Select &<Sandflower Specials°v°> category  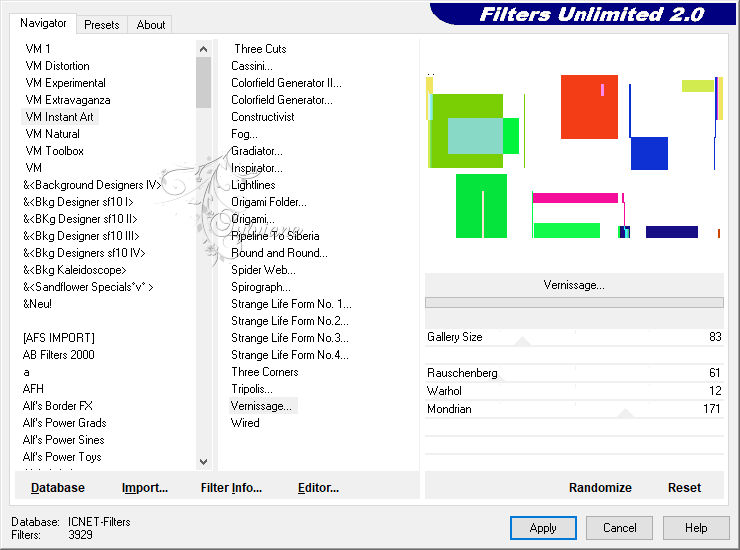88,287
